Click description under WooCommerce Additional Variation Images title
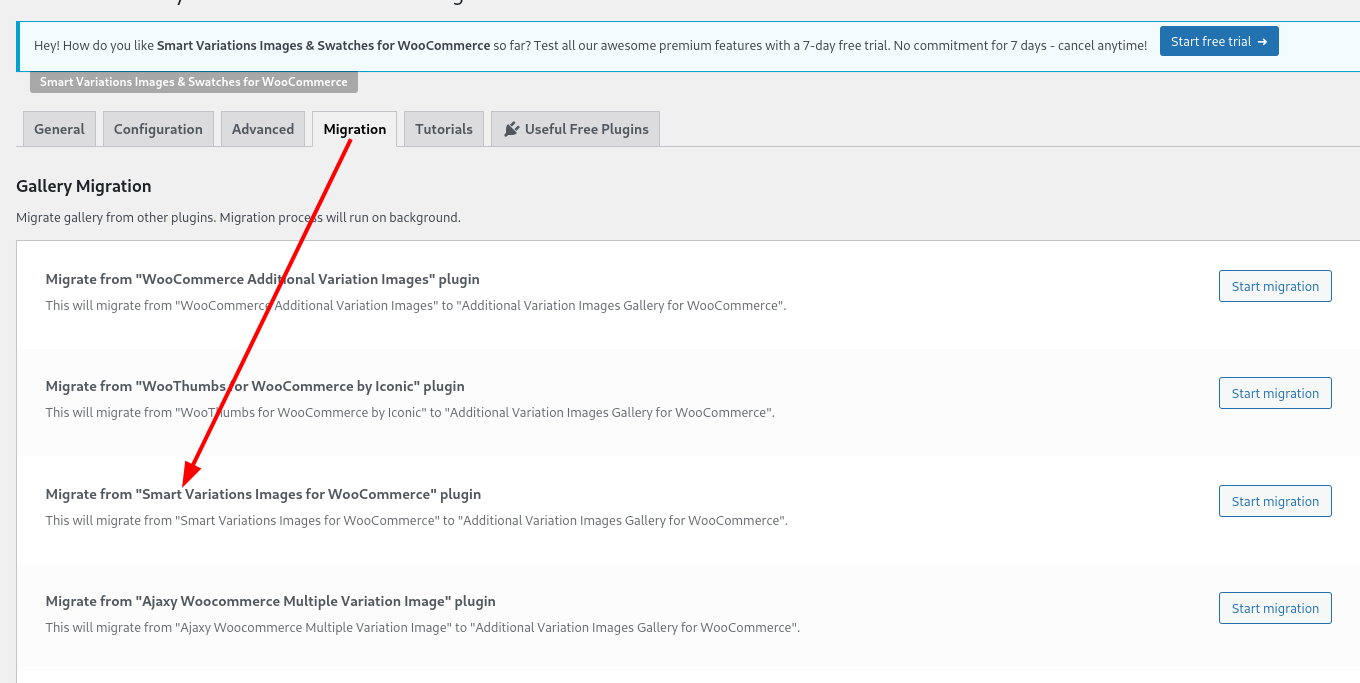The image size is (1360, 683). [416, 305]
